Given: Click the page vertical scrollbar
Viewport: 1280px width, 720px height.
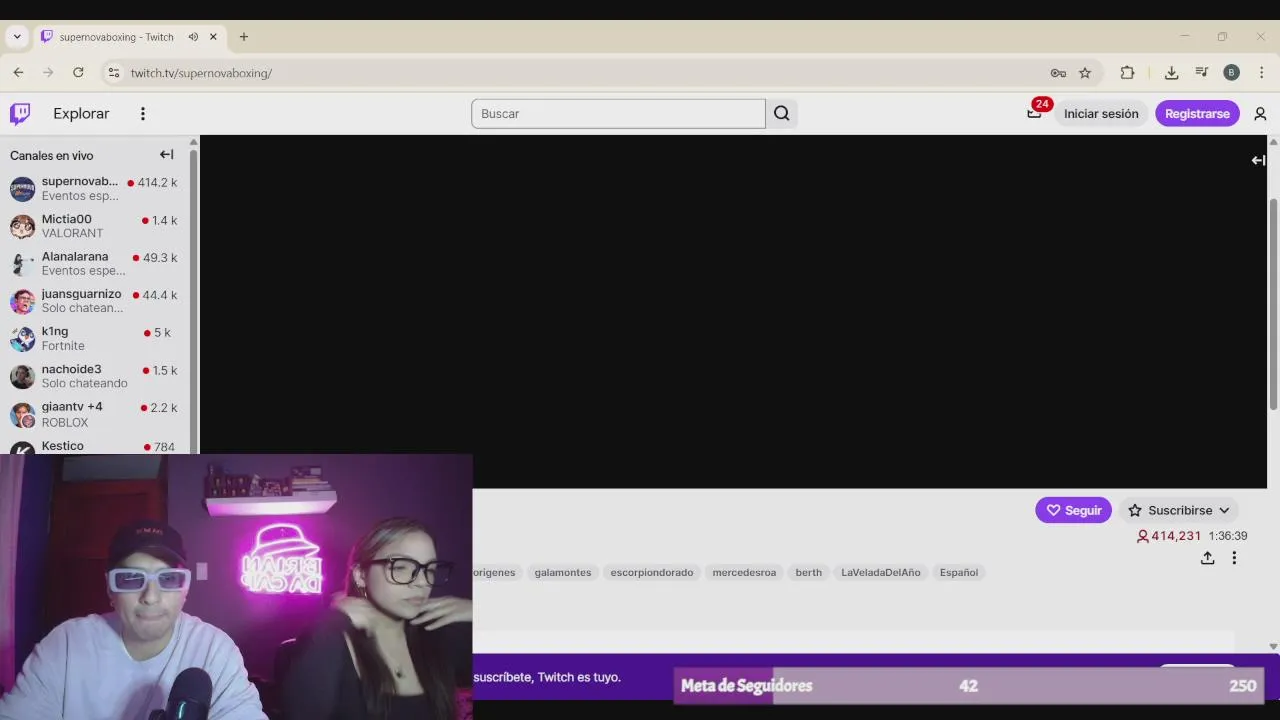Looking at the screenshot, I should point(1273,304).
